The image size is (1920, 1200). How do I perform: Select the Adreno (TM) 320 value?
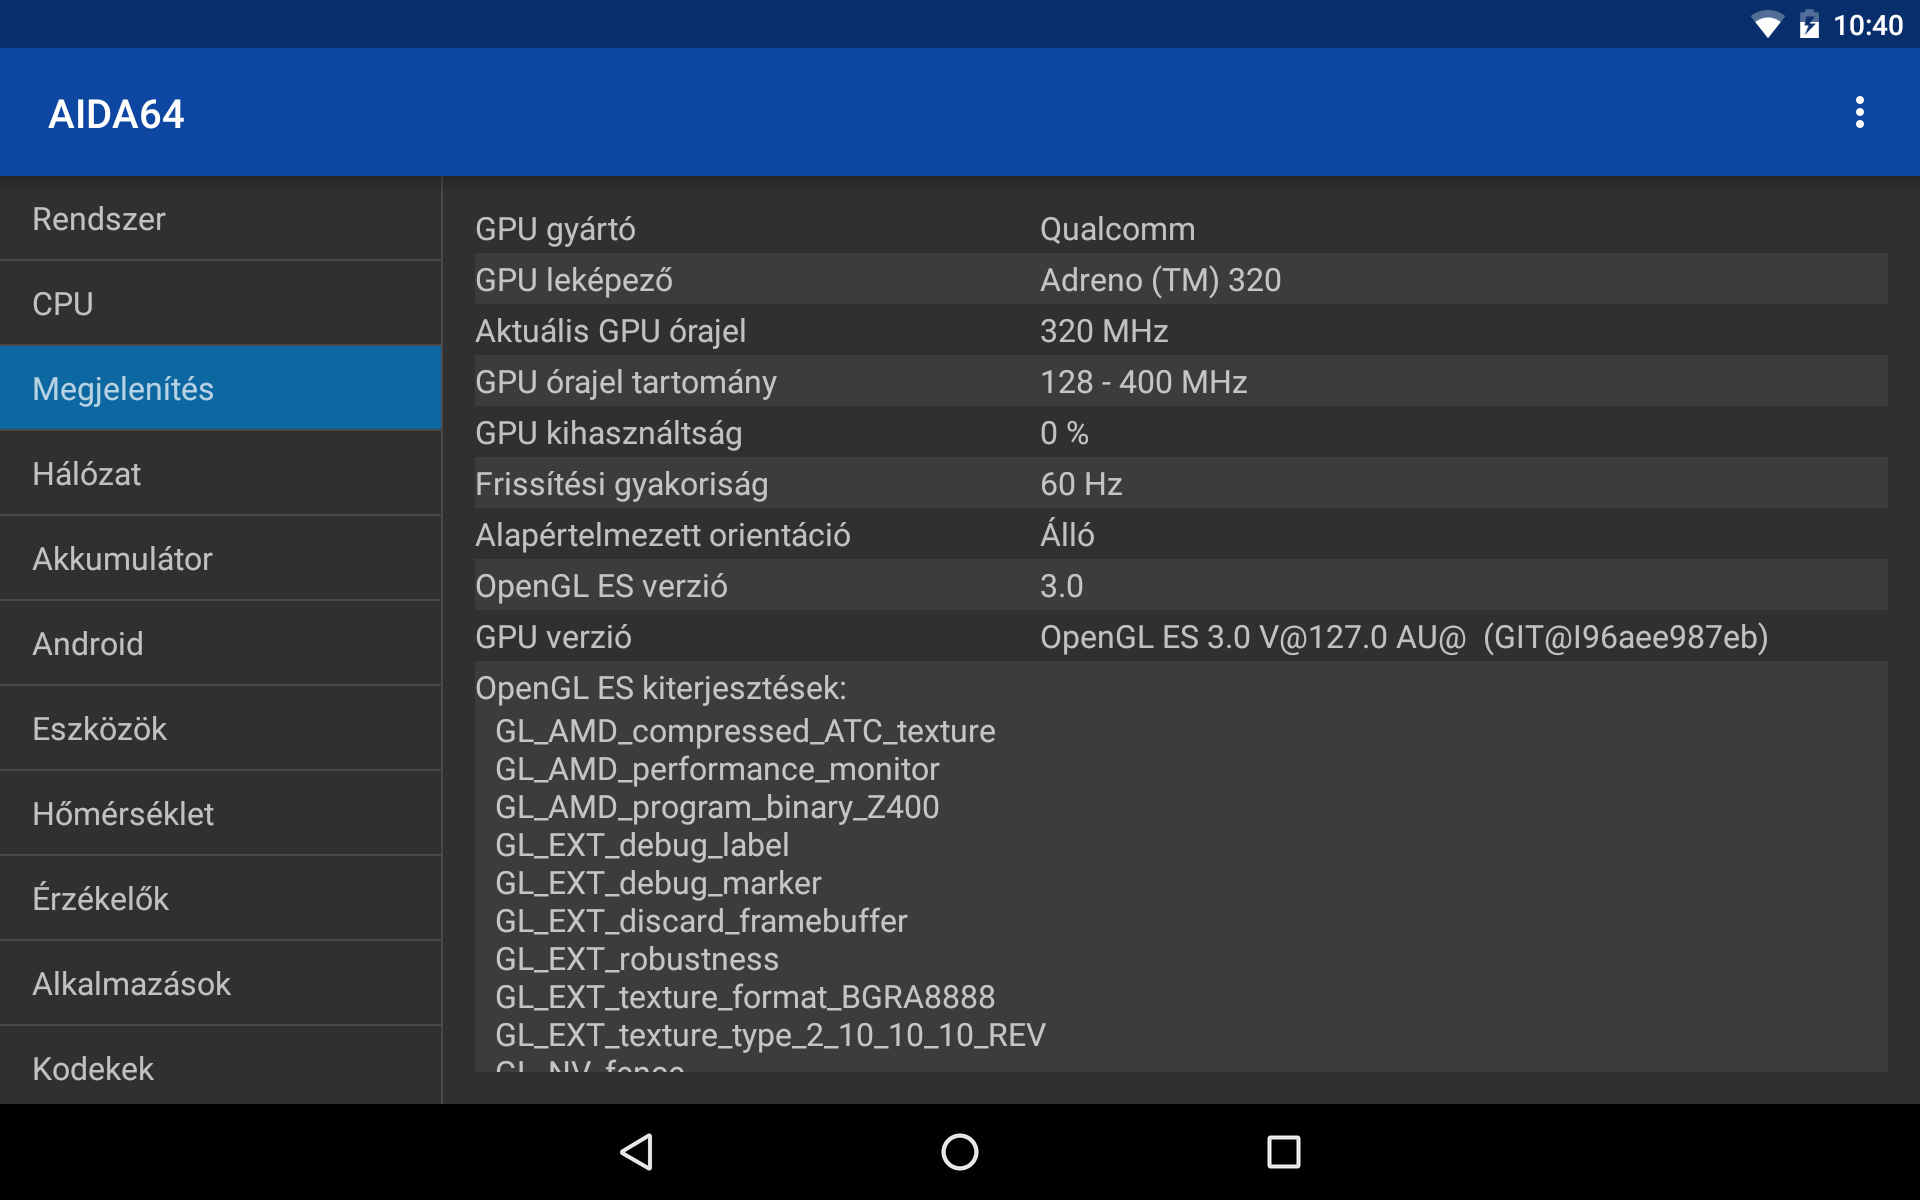[x=1160, y=280]
